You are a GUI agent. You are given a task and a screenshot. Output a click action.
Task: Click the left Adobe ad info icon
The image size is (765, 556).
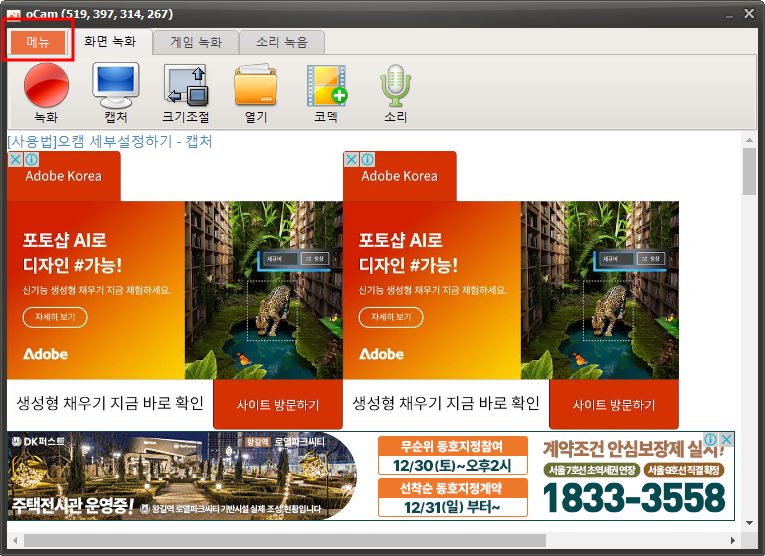pyautogui.click(x=31, y=159)
